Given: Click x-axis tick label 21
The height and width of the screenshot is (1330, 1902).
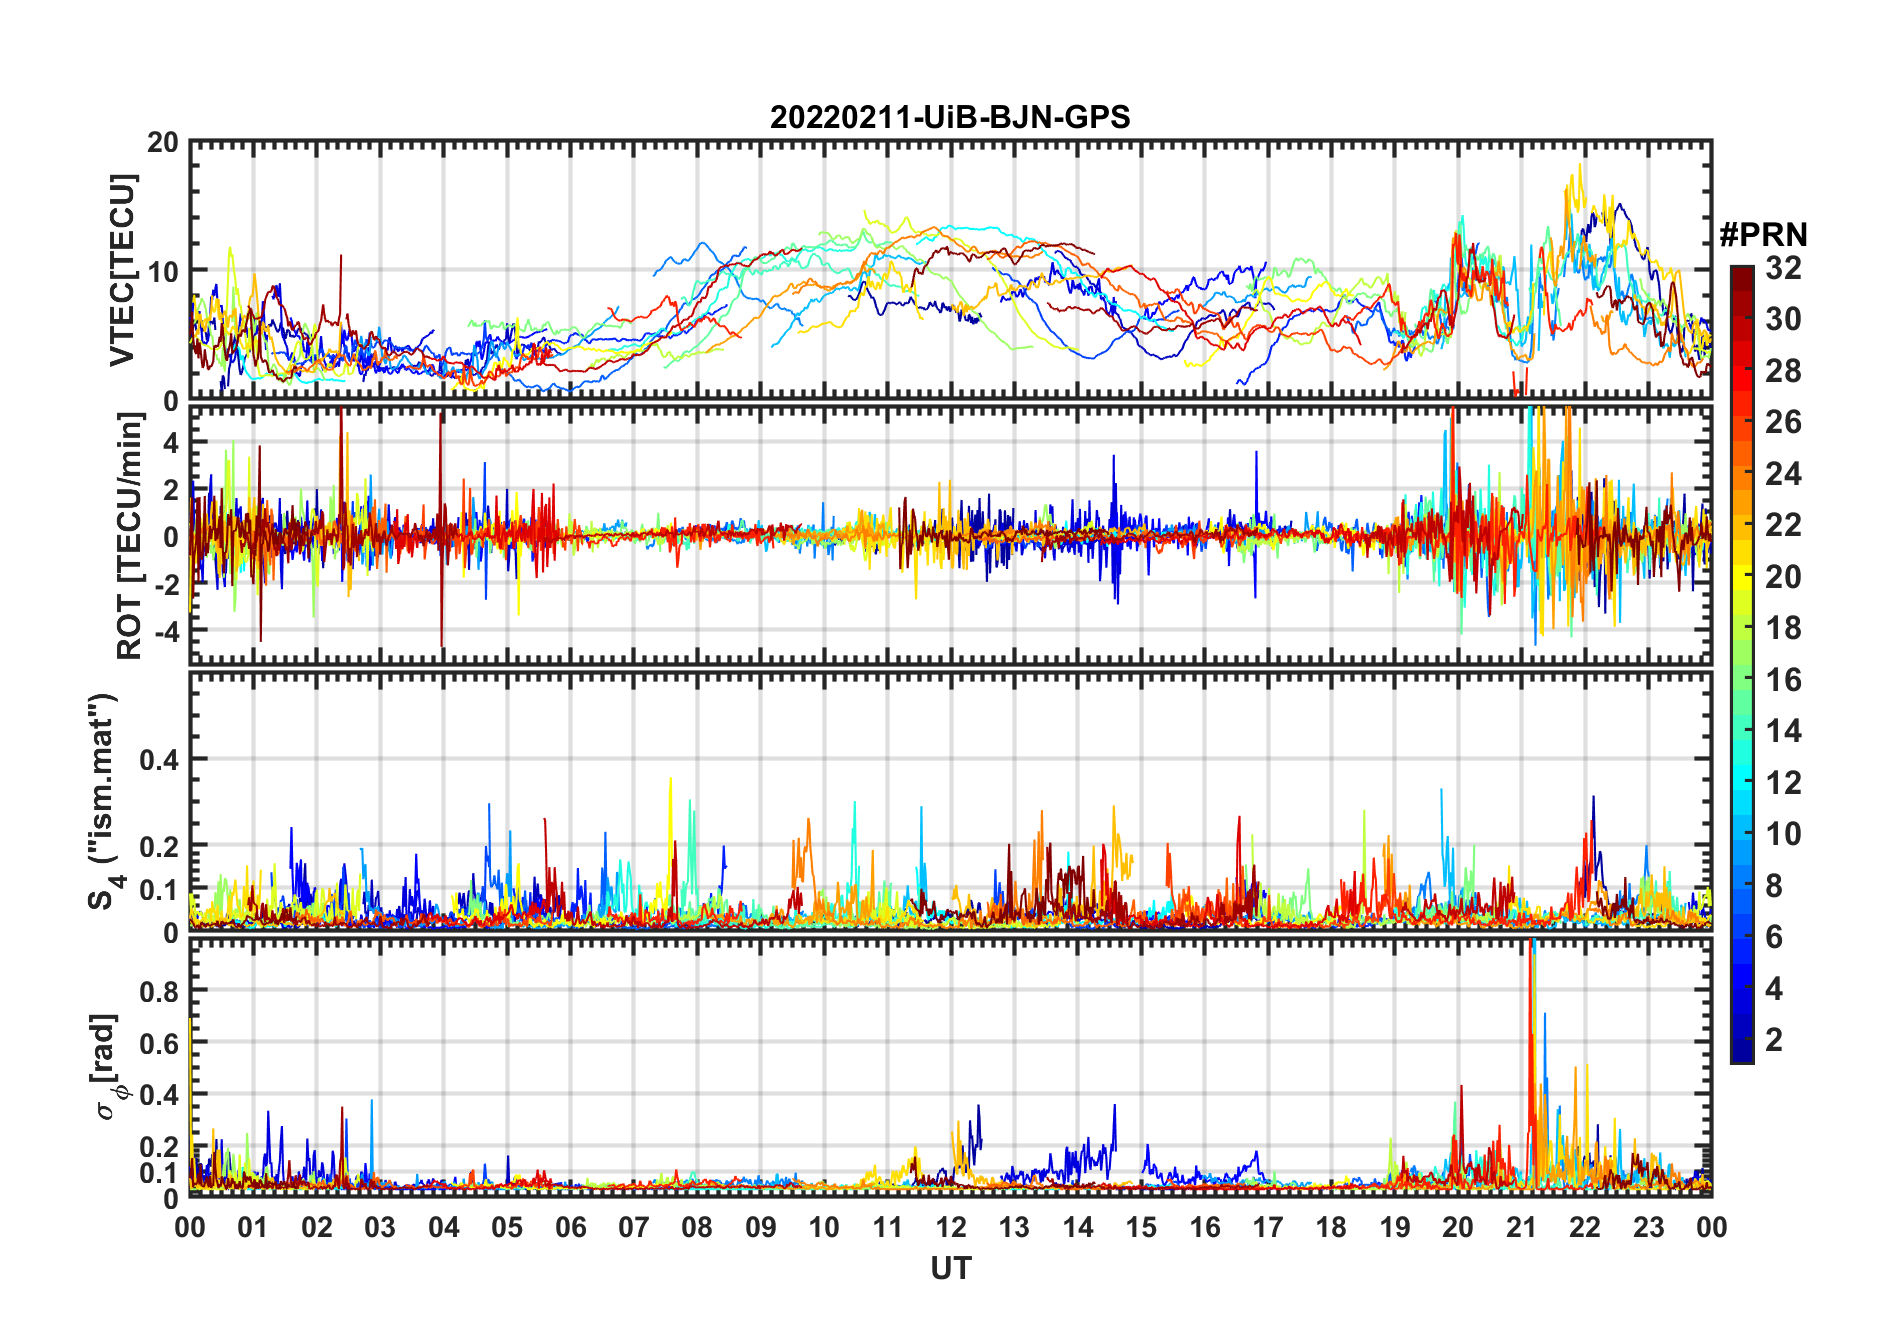Looking at the screenshot, I should (1521, 1227).
